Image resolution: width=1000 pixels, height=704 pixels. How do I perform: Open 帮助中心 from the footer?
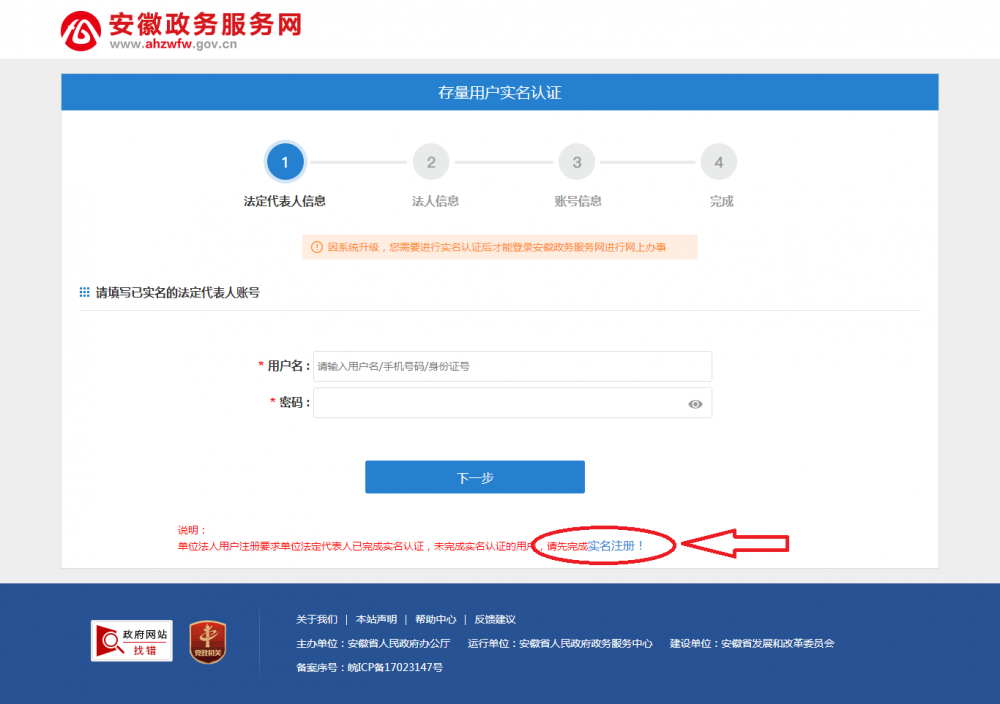(435, 619)
